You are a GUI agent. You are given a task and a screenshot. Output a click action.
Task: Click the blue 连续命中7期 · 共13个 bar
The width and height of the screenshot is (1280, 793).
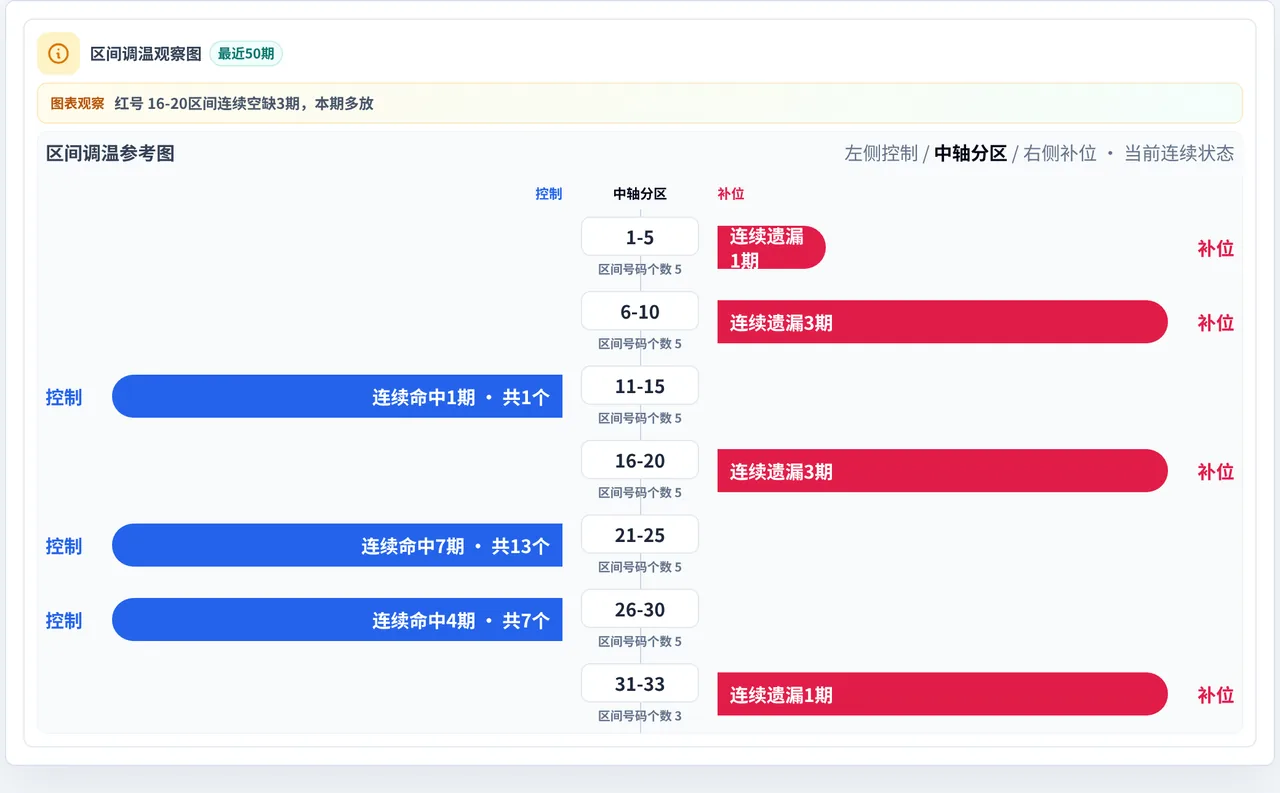pos(337,545)
